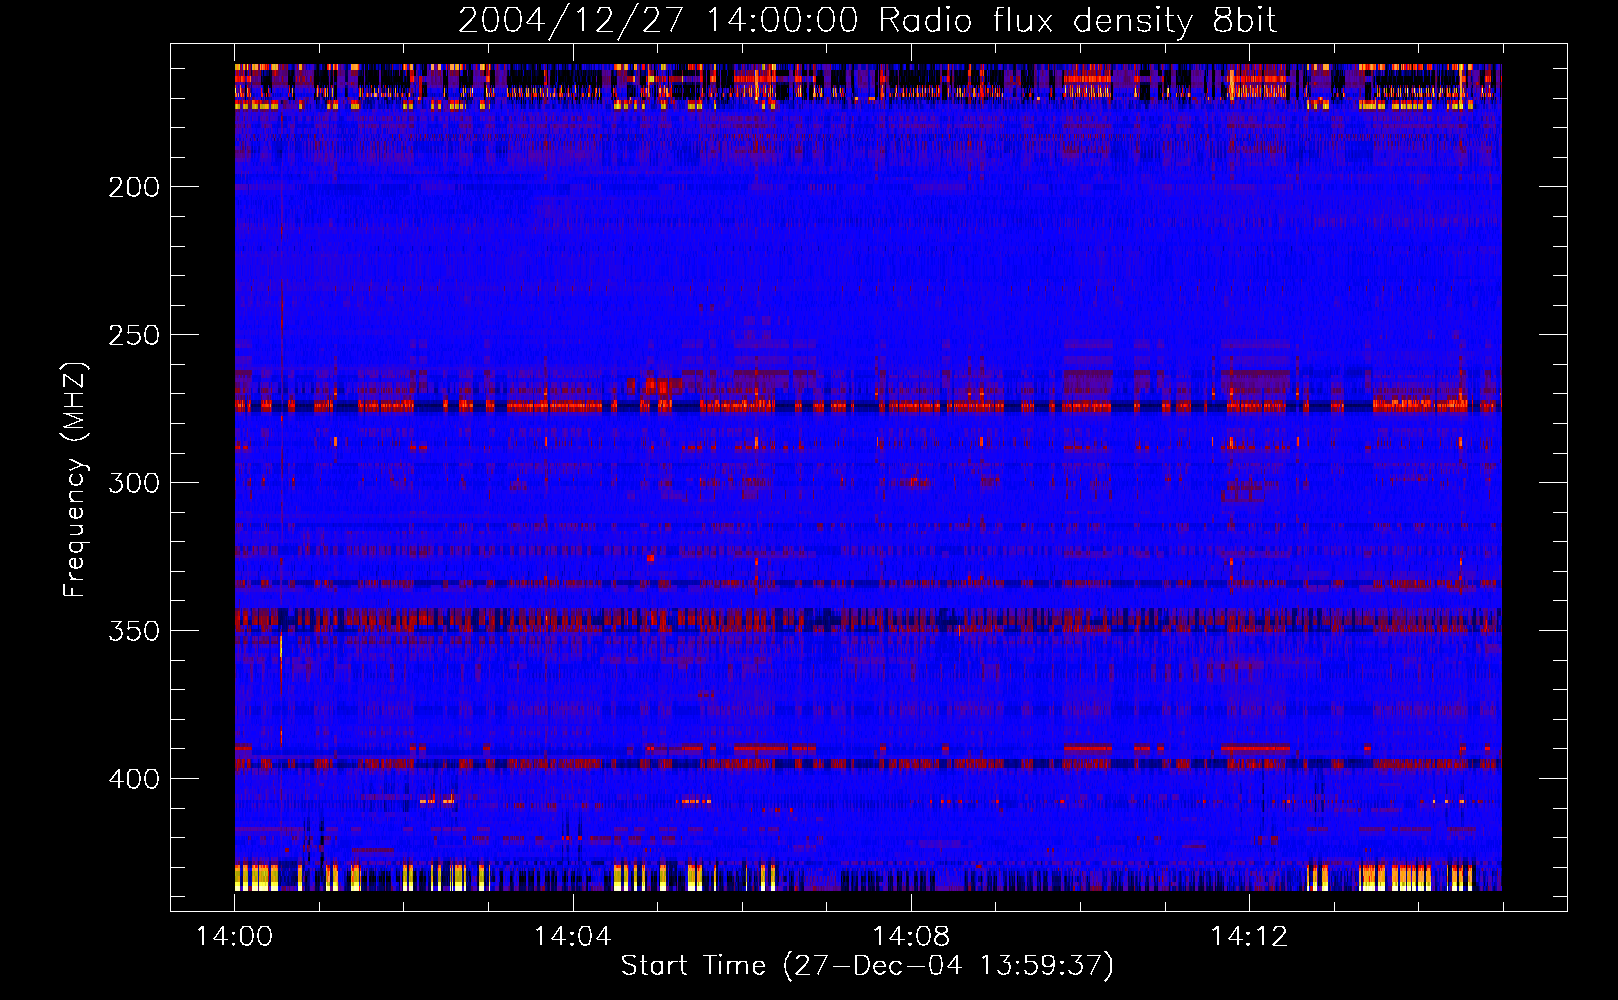
Task: Click the 14:12 time tick label
Action: 1248,937
